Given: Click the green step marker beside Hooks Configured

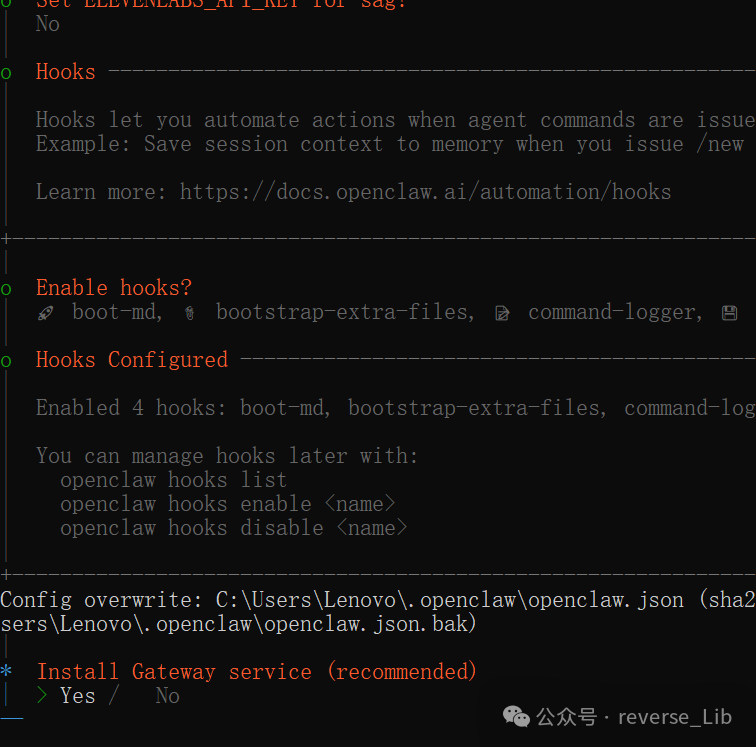Looking at the screenshot, I should click(x=6, y=361).
